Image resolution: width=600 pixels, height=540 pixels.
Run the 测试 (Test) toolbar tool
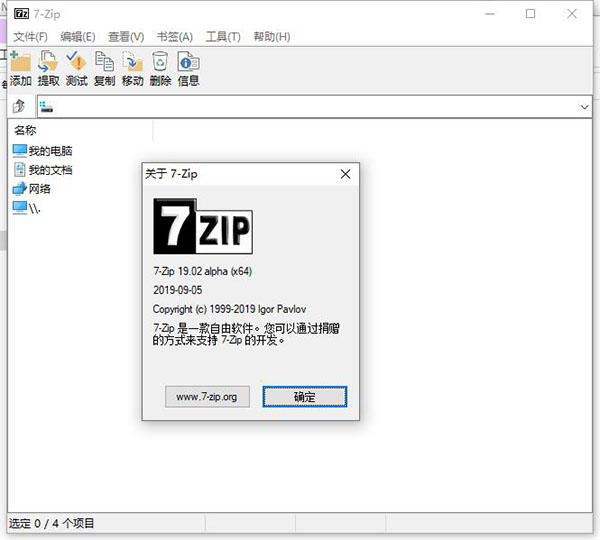[76, 61]
